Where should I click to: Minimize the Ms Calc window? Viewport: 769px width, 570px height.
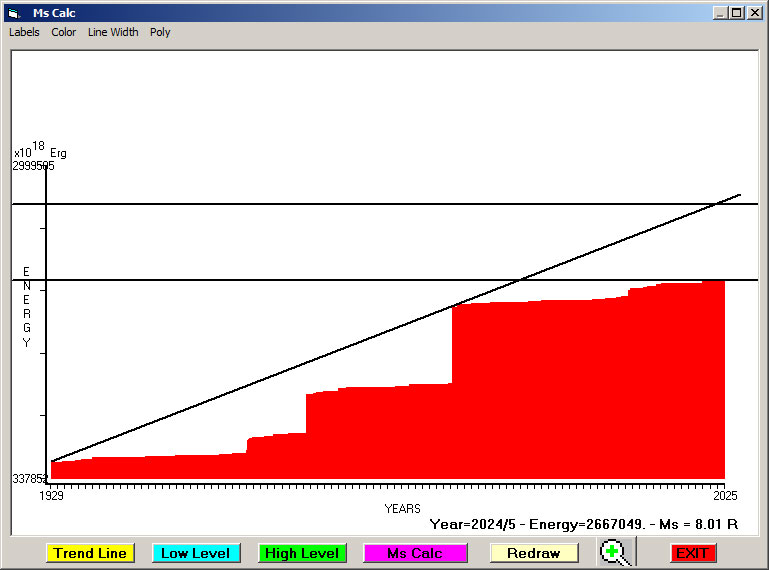pyautogui.click(x=720, y=13)
